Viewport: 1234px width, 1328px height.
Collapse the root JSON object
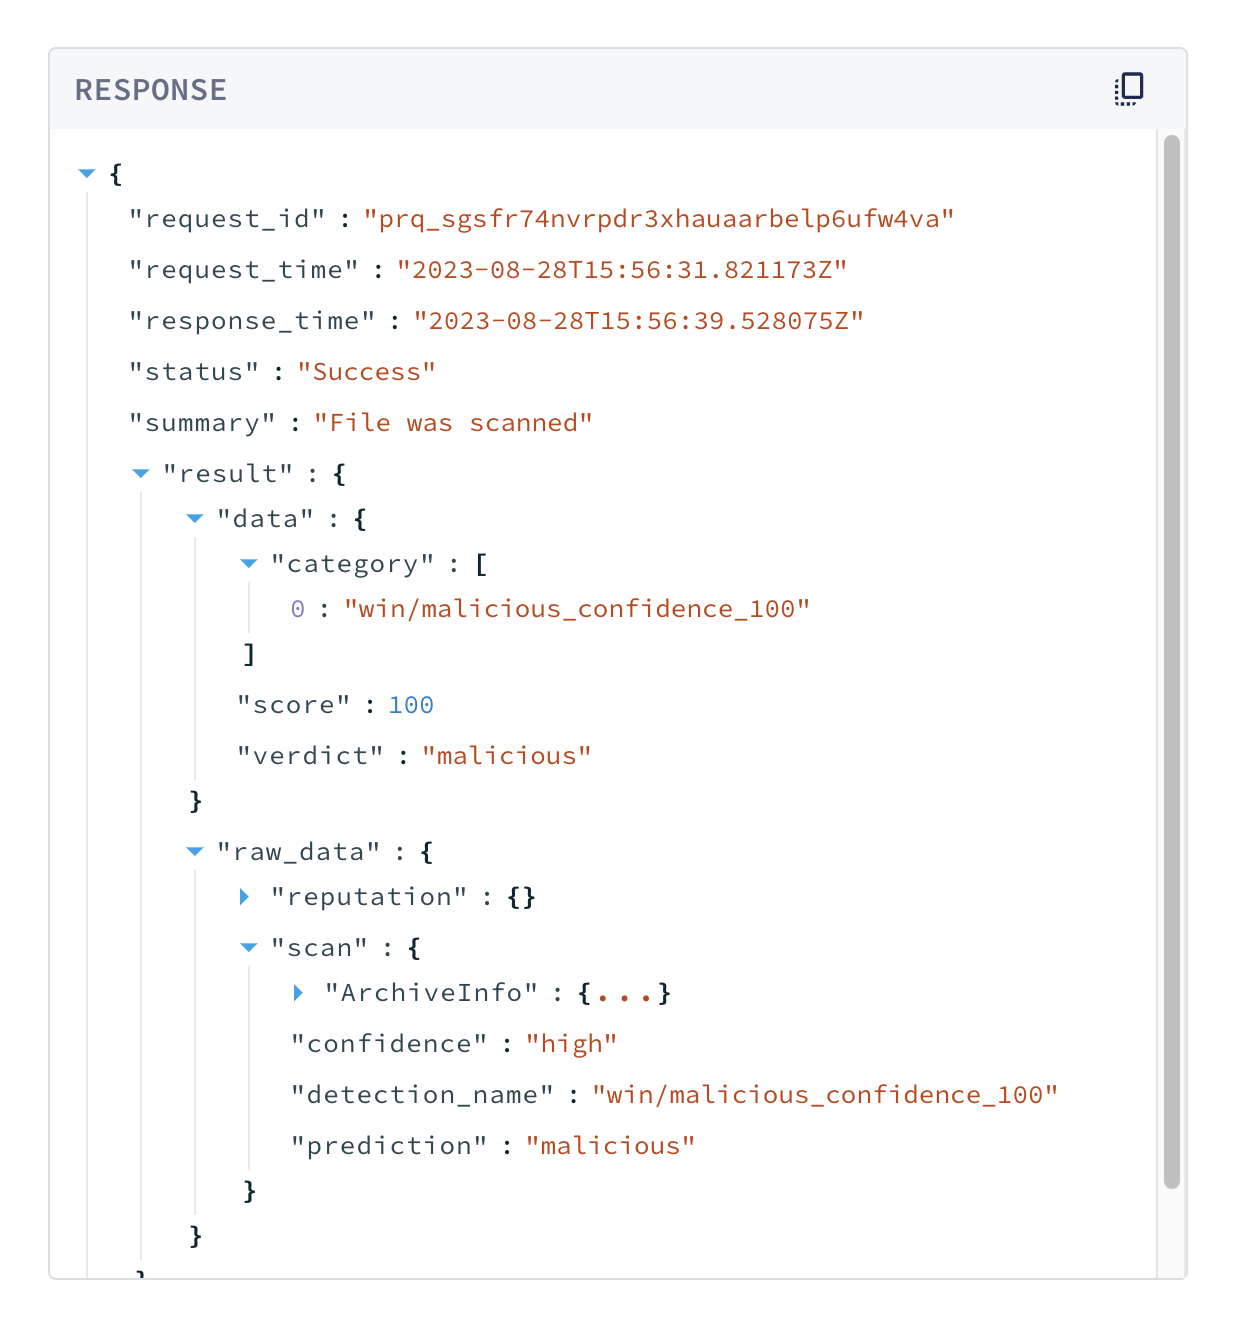[x=87, y=174]
